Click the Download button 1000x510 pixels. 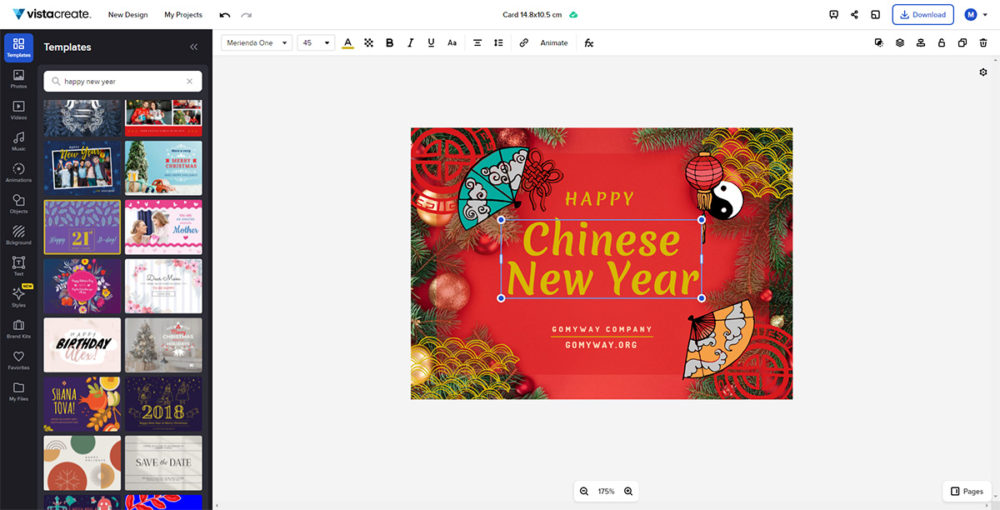tap(923, 15)
